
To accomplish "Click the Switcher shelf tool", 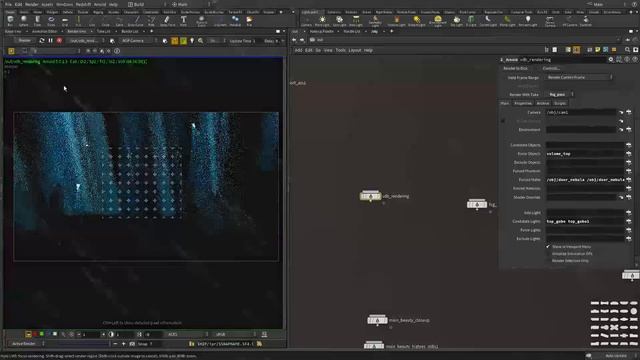I will coord(586,21).
